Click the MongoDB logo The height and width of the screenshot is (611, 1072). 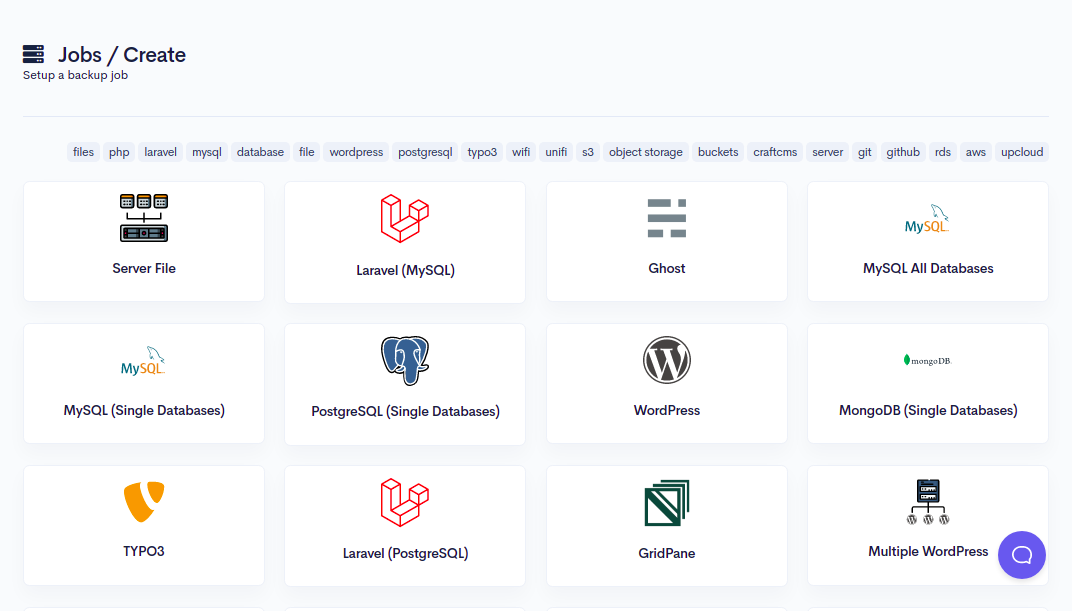928,360
